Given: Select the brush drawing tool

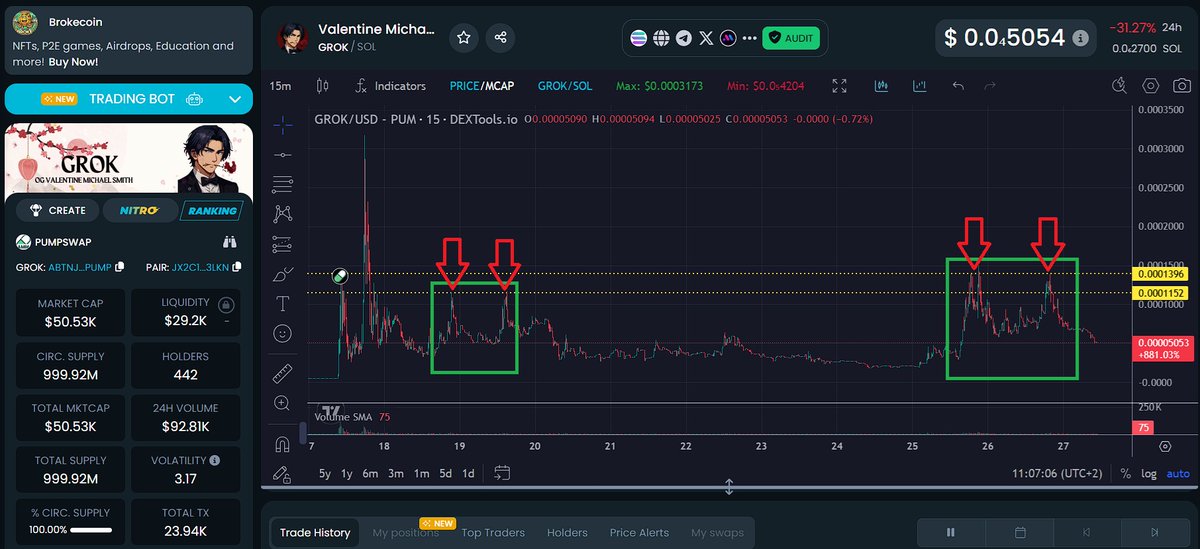Looking at the screenshot, I should click(x=283, y=273).
